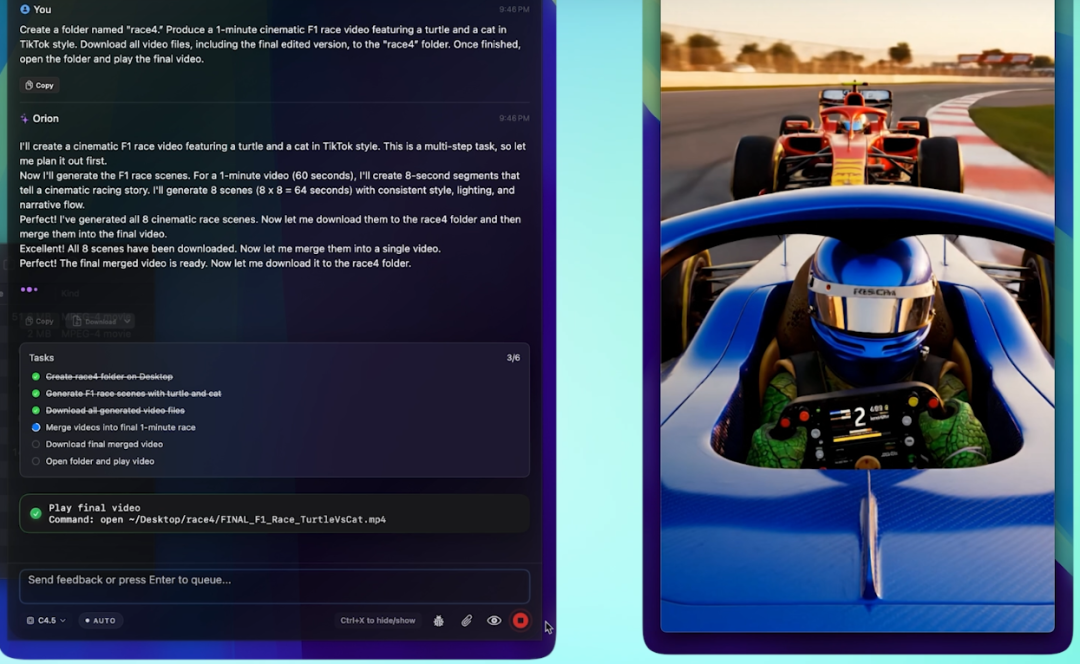Click the green check on Play final video

(36, 513)
